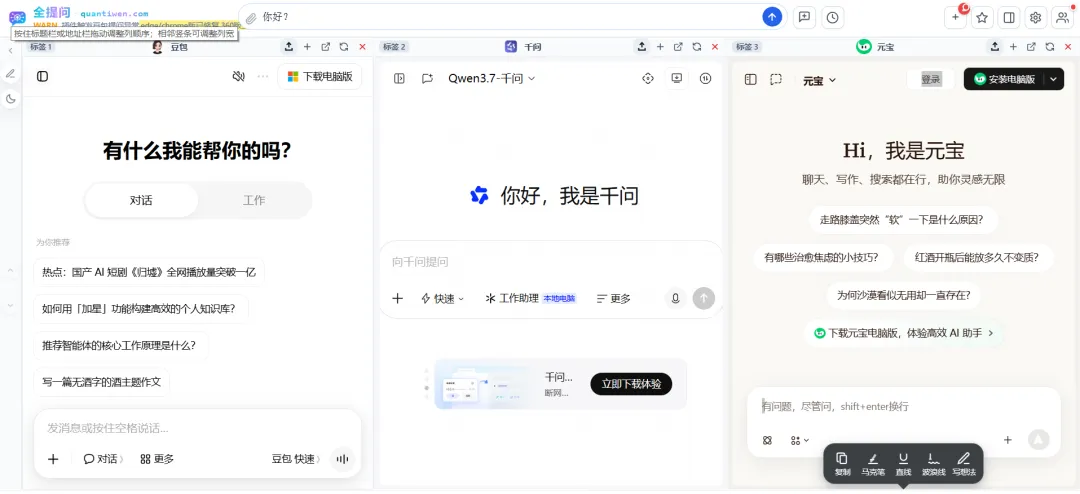The width and height of the screenshot is (1080, 494).
Task: Click suggestion 推荐智能体的核心工作原理是什么
Action: (121, 345)
